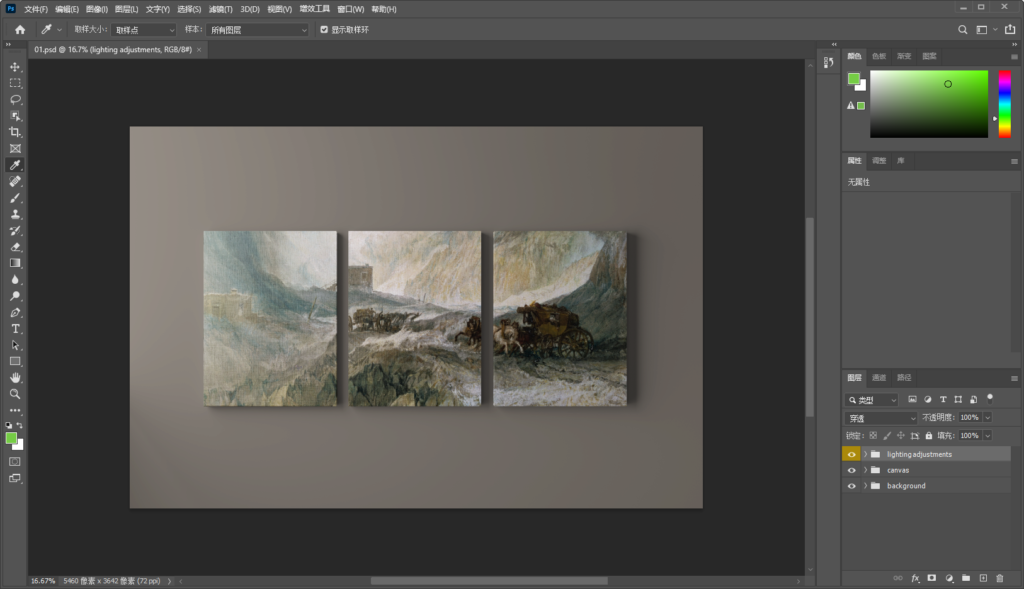The height and width of the screenshot is (589, 1024).
Task: Select the Brush tool
Action: point(15,198)
